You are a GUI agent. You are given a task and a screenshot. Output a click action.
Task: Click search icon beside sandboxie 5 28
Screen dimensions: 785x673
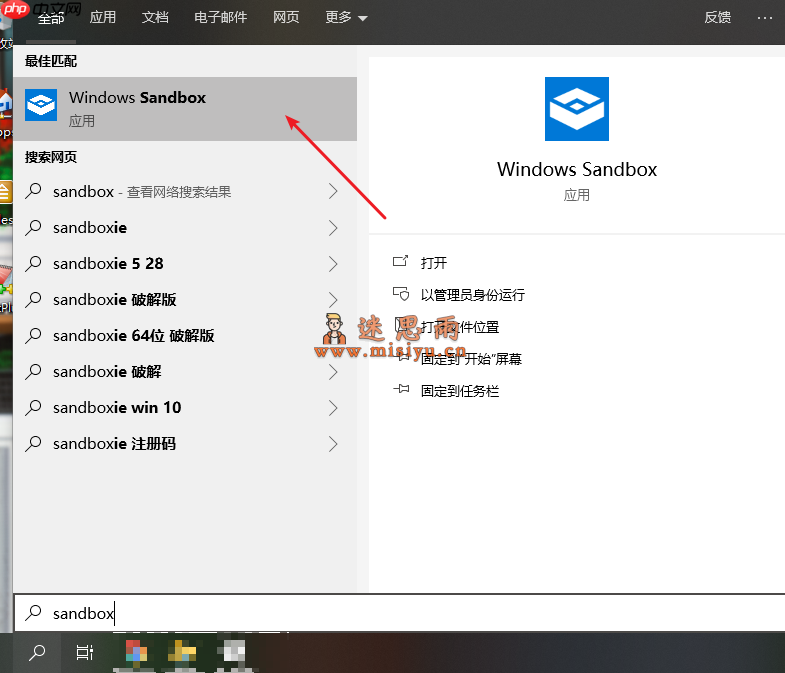(x=33, y=263)
